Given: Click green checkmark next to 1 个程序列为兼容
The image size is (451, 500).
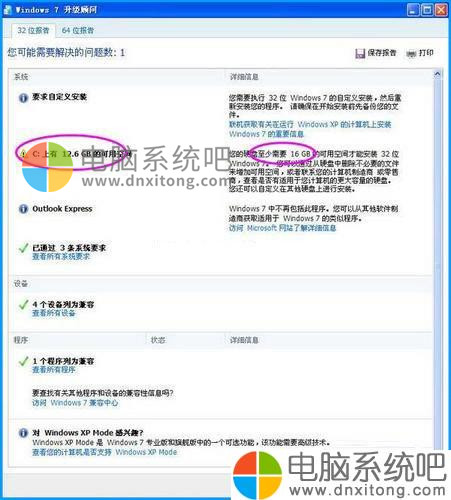Looking at the screenshot, I should click(x=23, y=361).
